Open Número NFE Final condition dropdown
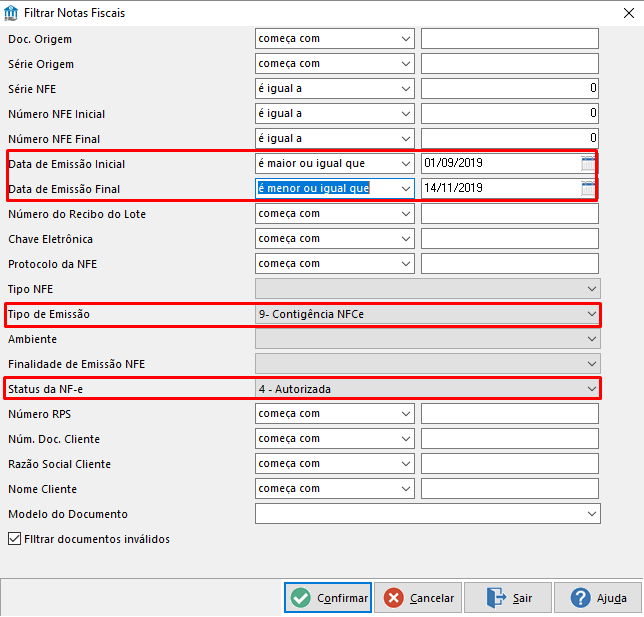Viewport: 644px width, 617px height. (x=335, y=139)
